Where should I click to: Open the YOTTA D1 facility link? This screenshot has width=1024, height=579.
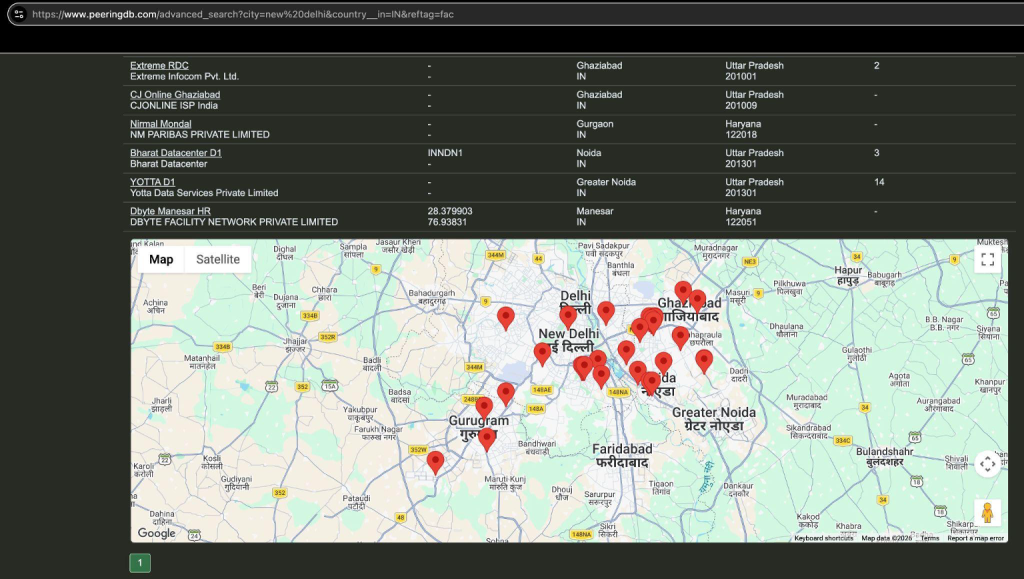(152, 182)
